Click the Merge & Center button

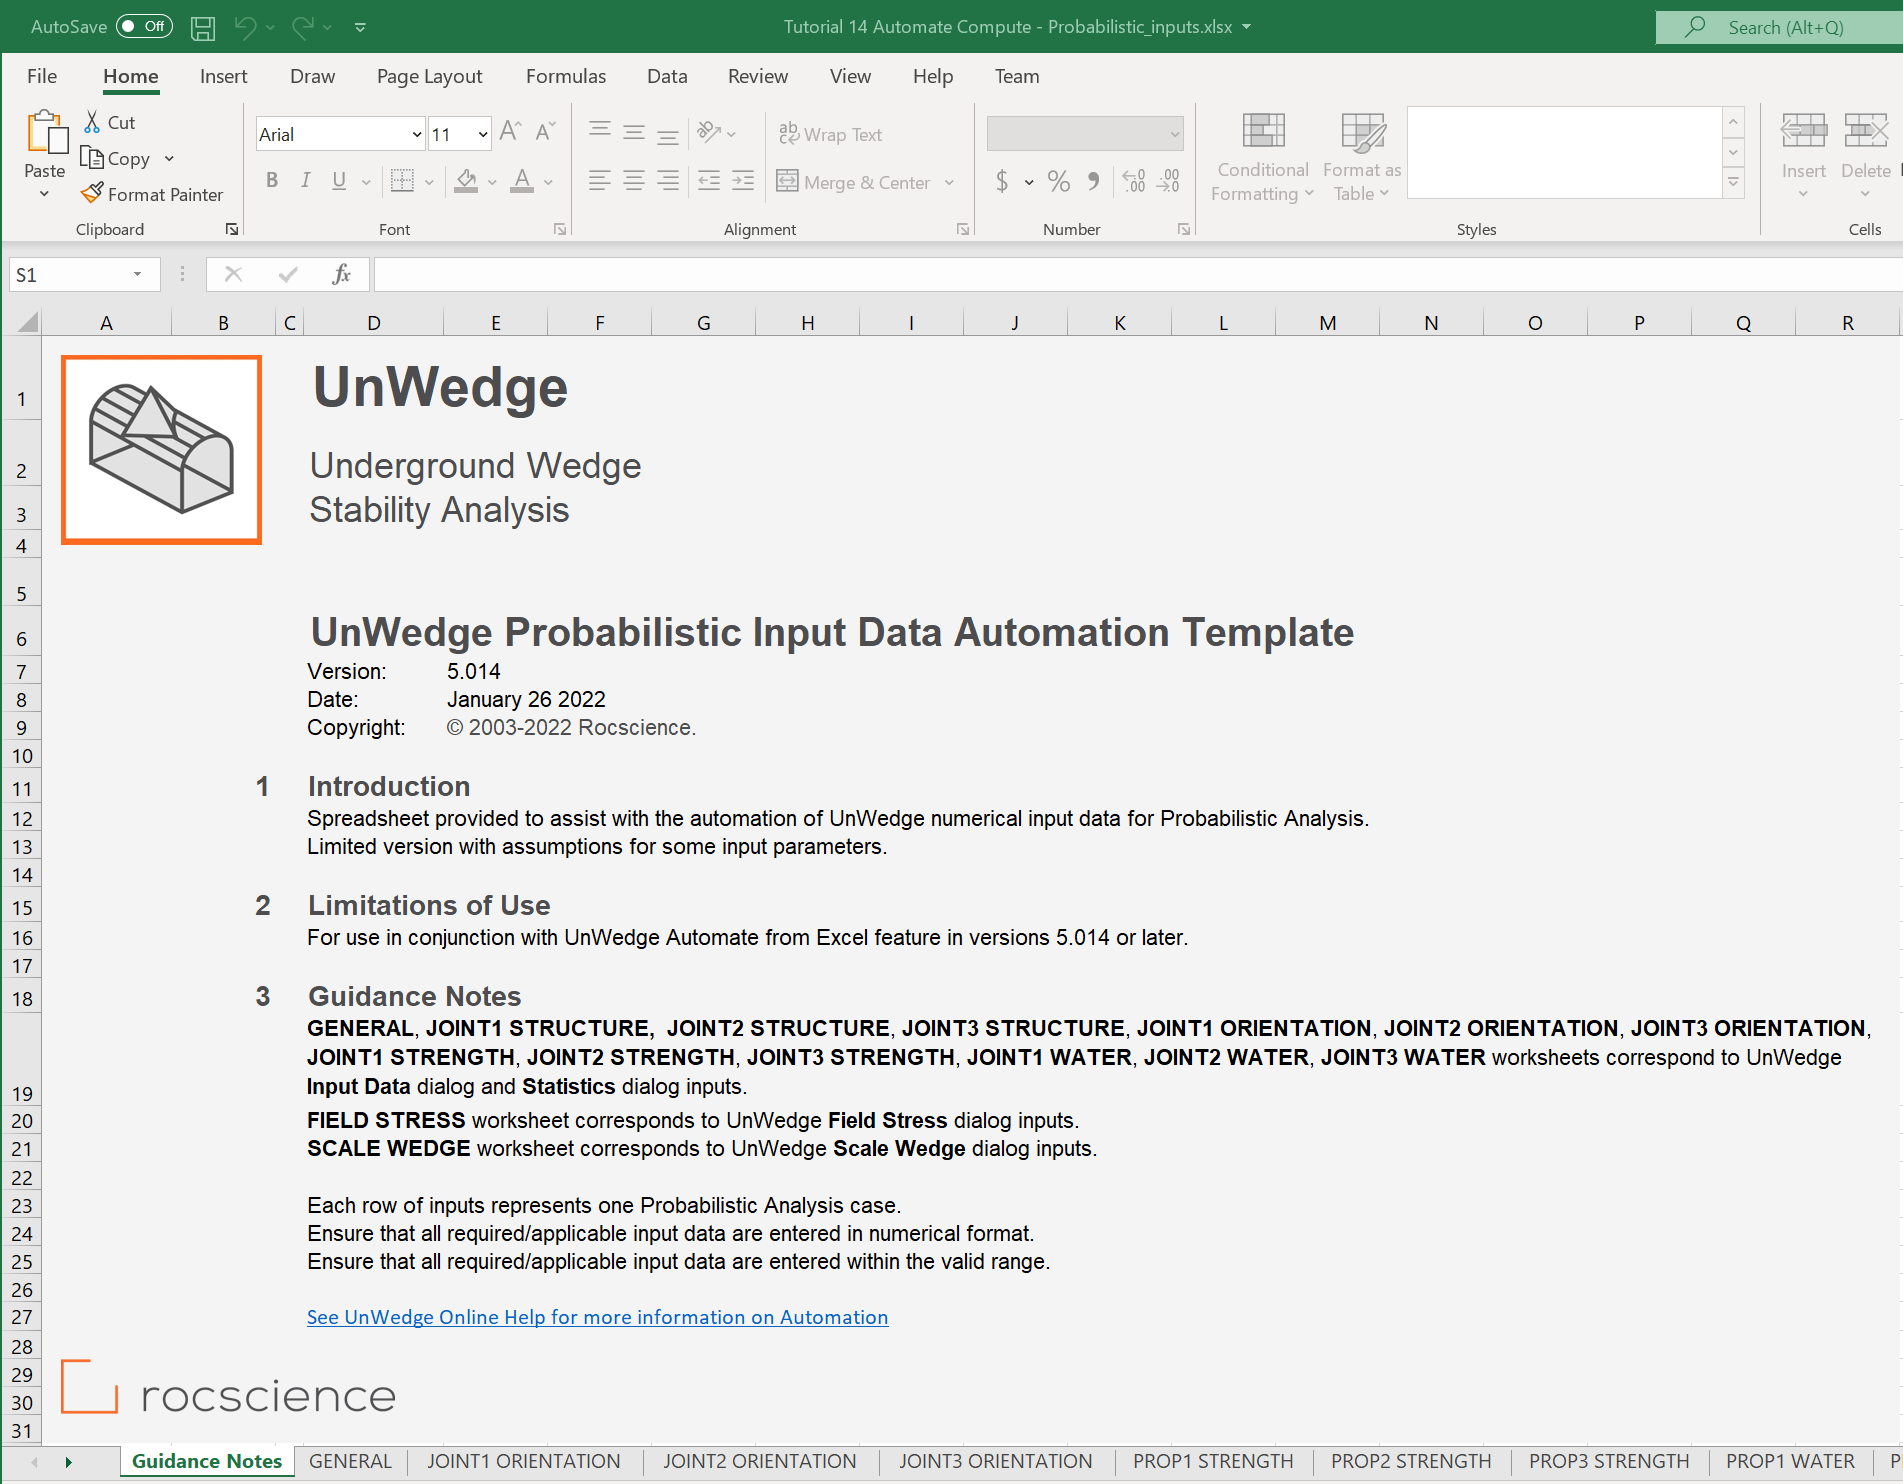855,182
